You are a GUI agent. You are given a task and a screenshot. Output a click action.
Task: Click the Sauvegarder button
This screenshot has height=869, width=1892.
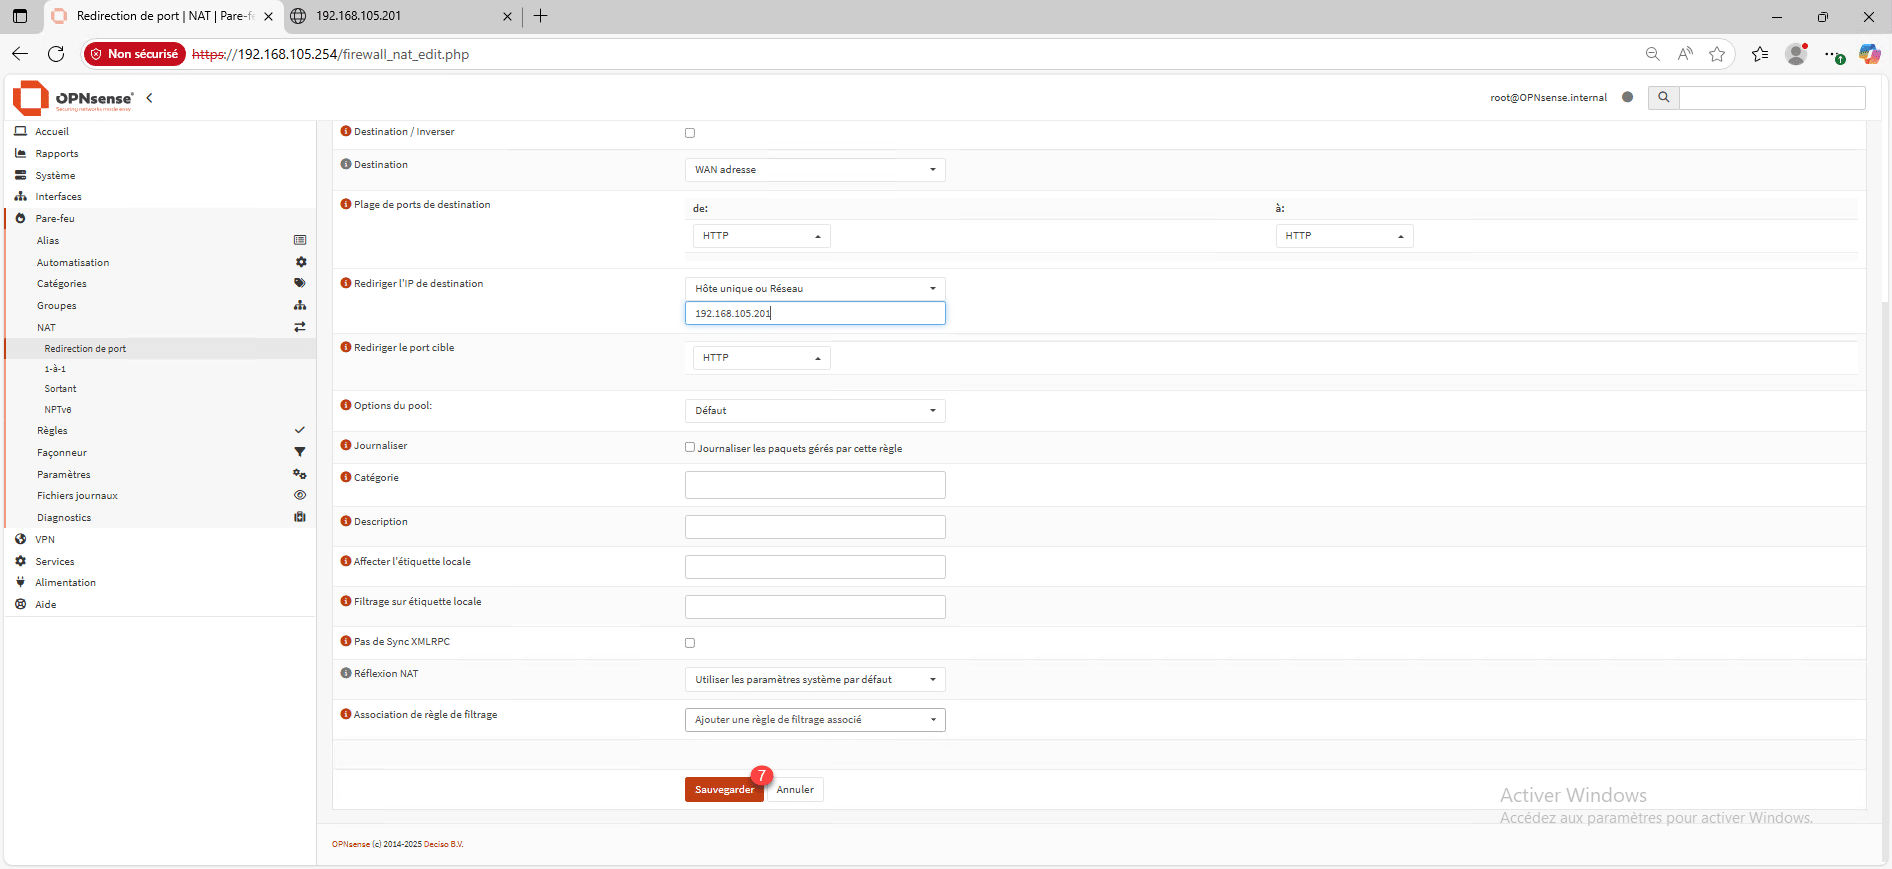point(724,790)
